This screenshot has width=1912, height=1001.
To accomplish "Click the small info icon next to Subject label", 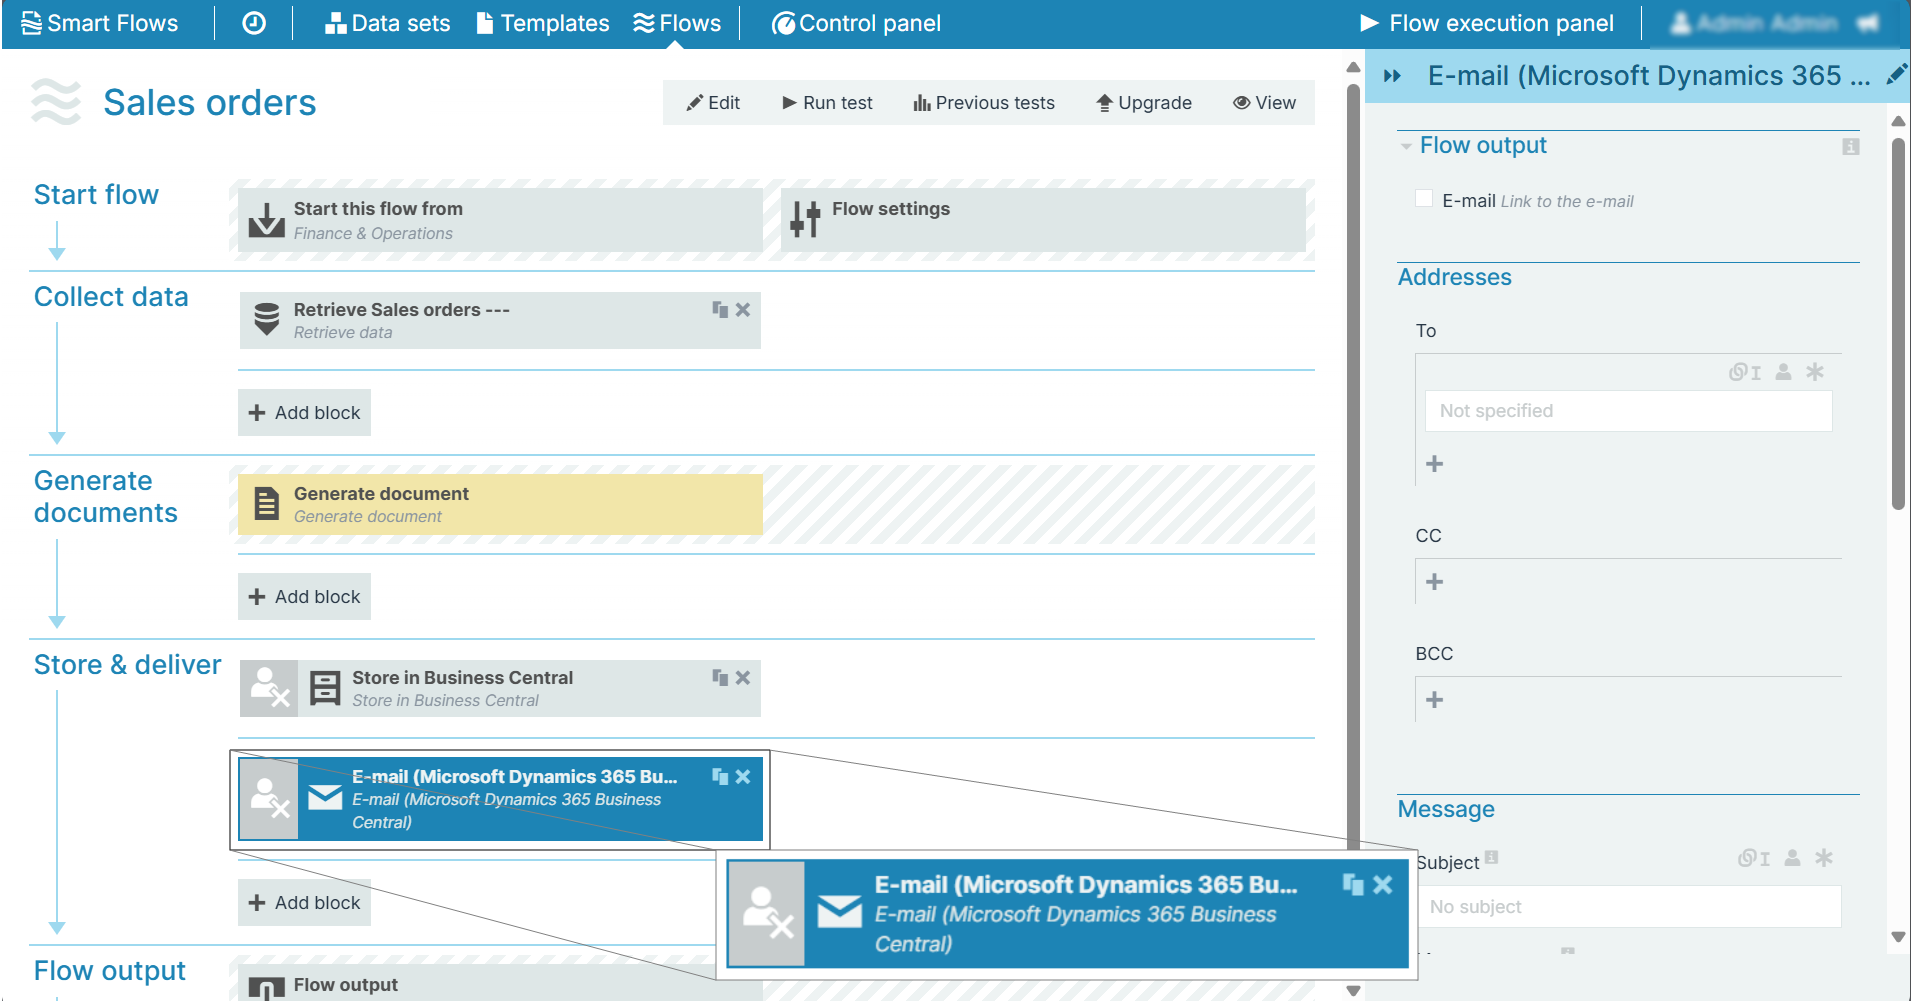I will 1492,856.
